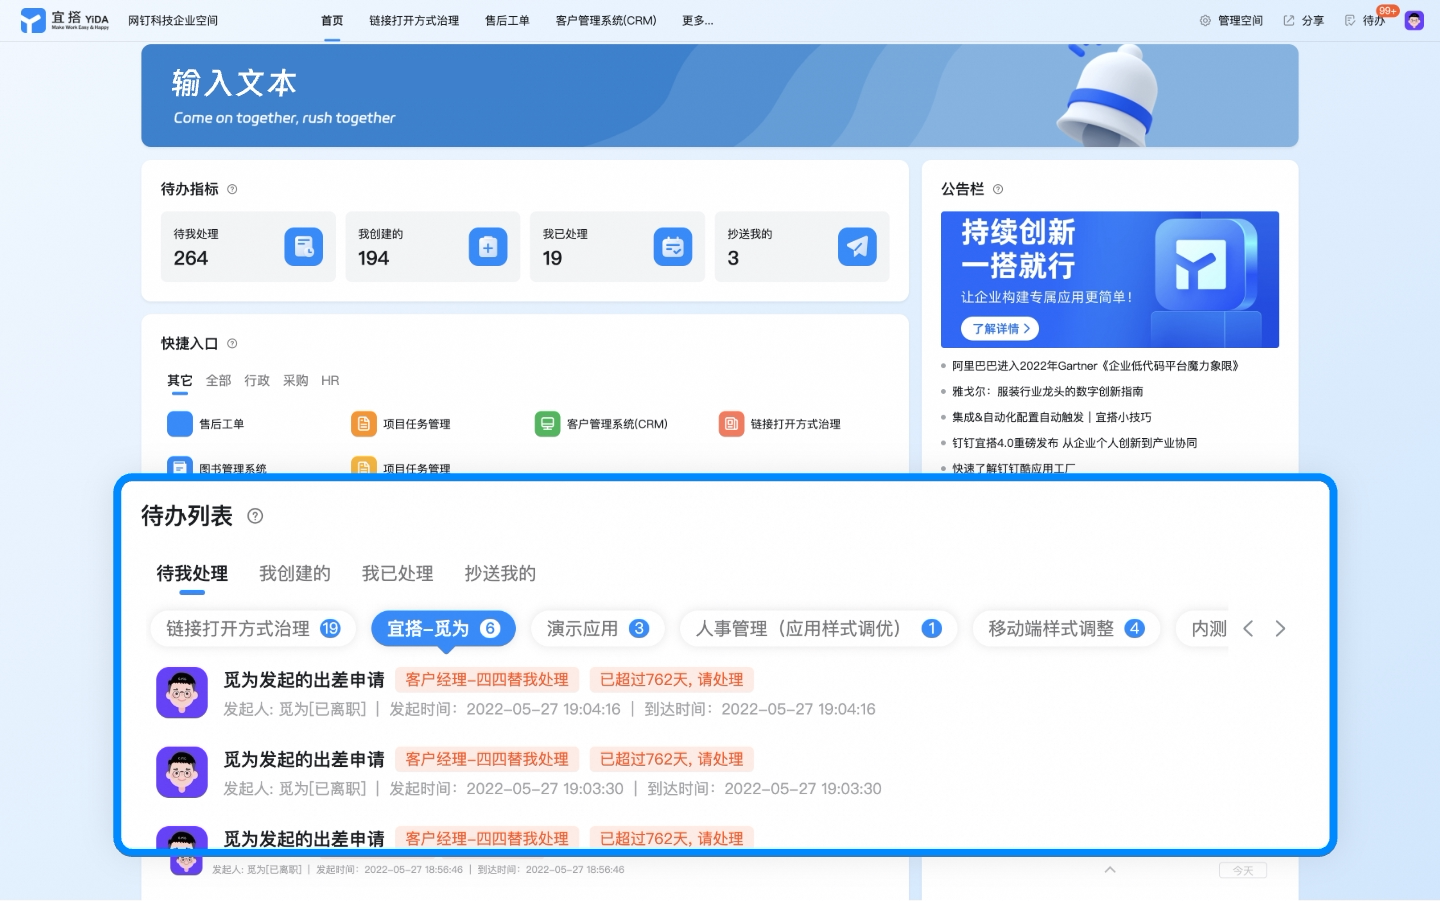Show previous app filters with left chevron
The width and height of the screenshot is (1440, 905).
pos(1248,628)
